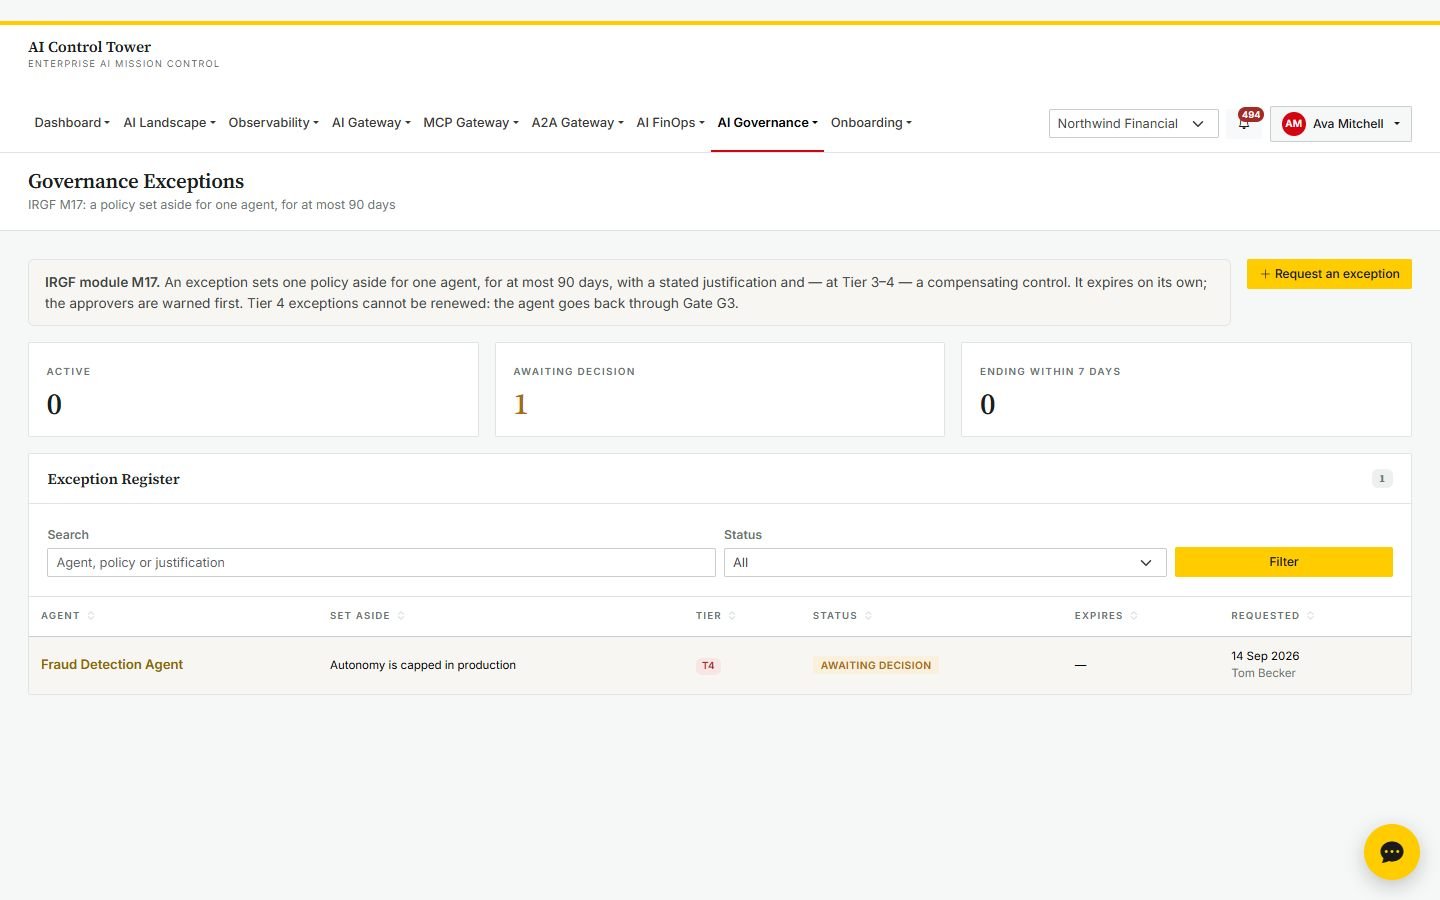Open the Status filter dropdown set to All

(x=945, y=562)
